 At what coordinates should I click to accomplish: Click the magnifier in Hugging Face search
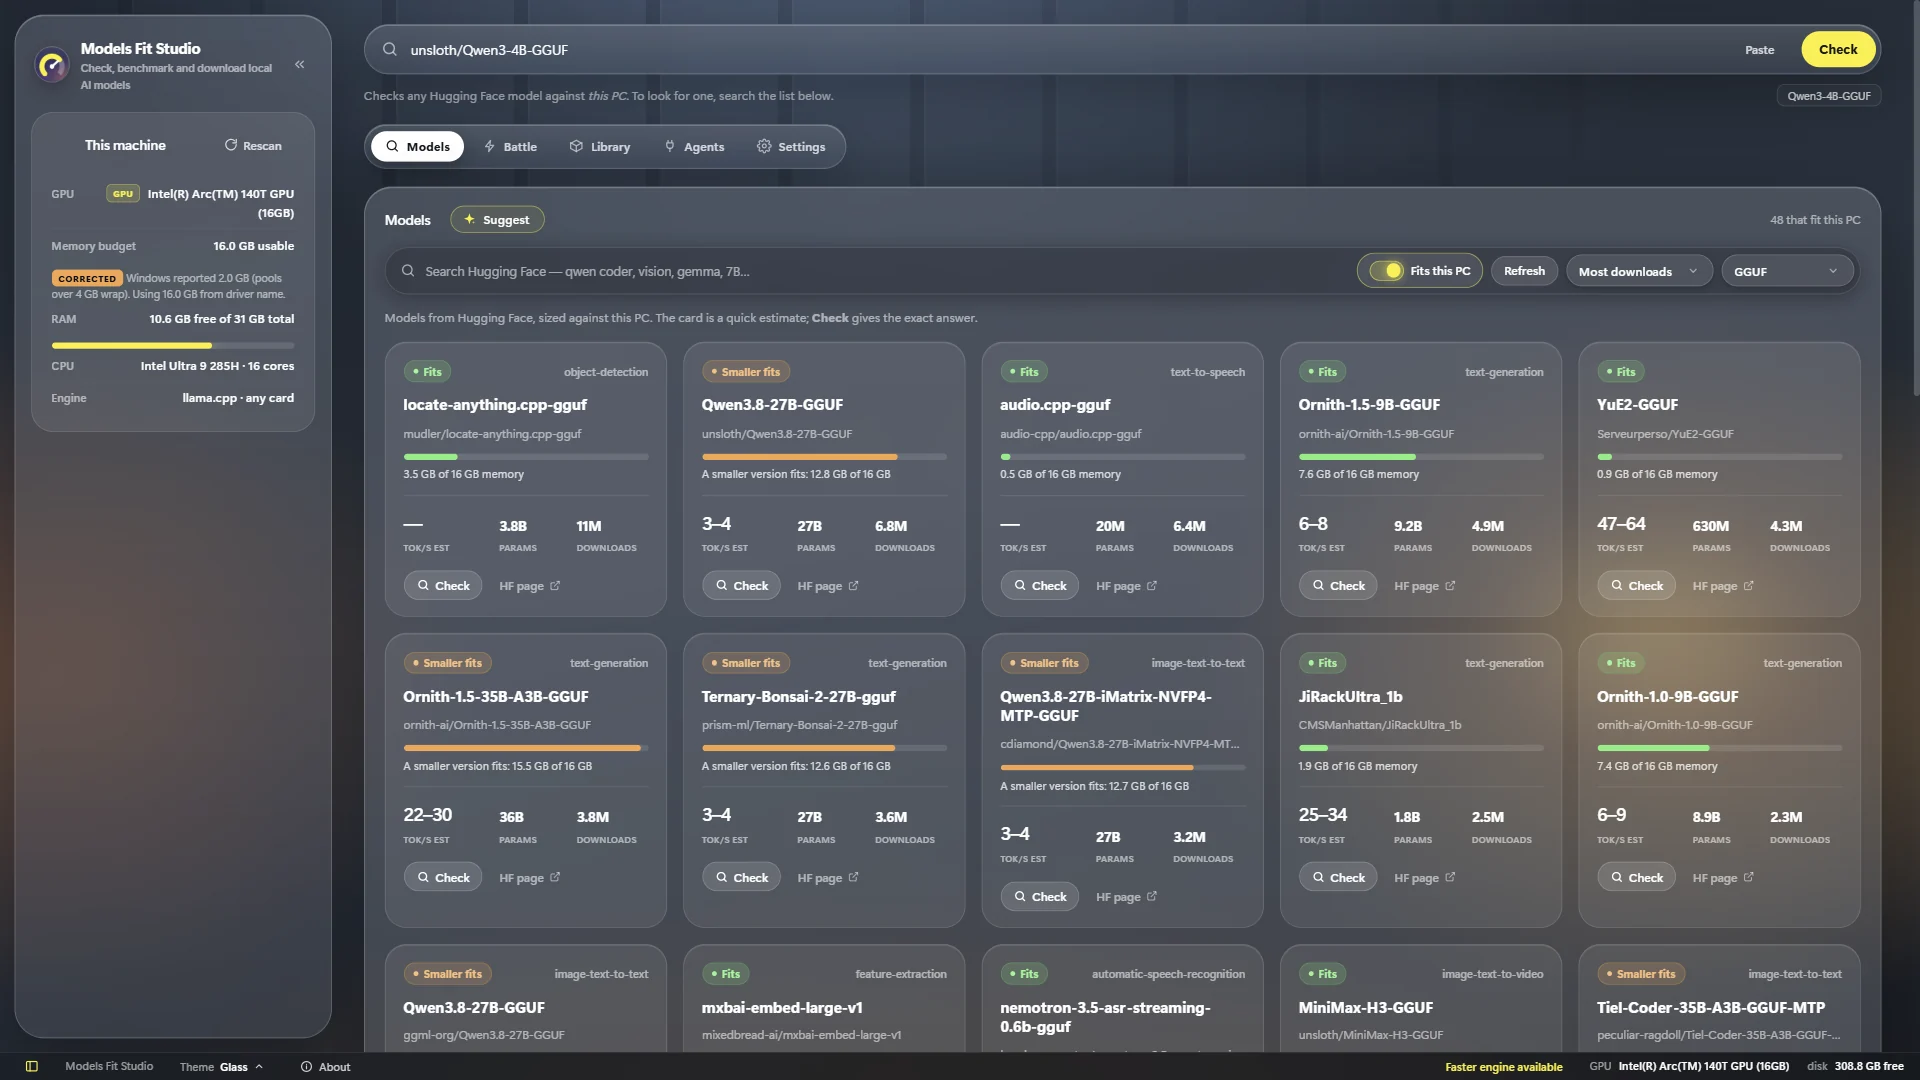(x=408, y=271)
